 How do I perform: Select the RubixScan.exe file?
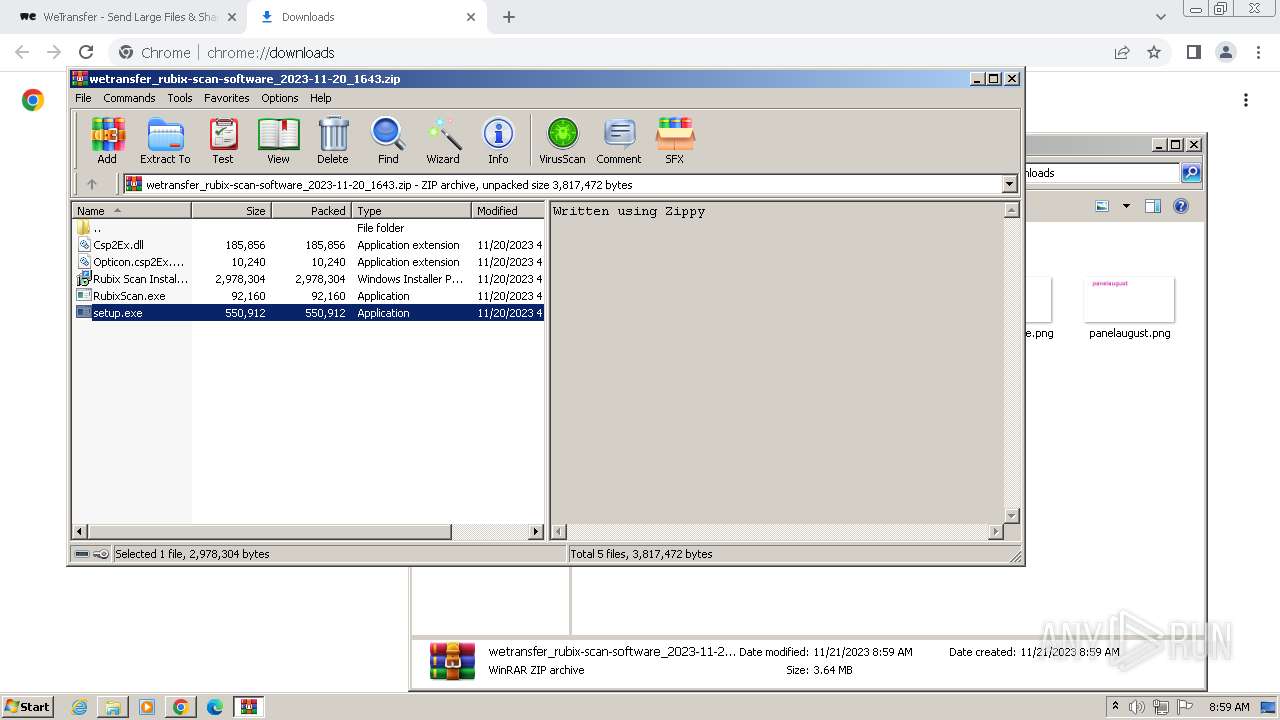pos(309,296)
